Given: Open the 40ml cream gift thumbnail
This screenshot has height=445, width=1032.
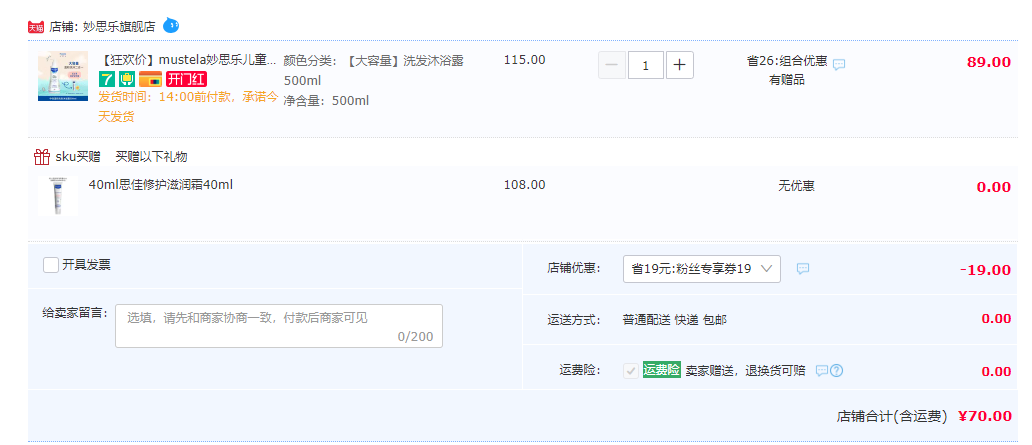Looking at the screenshot, I should 58,196.
